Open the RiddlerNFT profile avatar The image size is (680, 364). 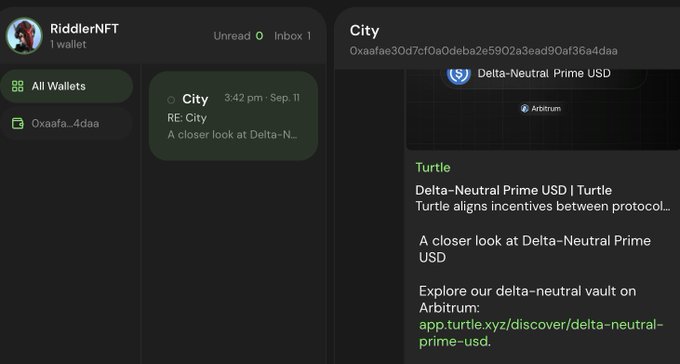tap(24, 36)
